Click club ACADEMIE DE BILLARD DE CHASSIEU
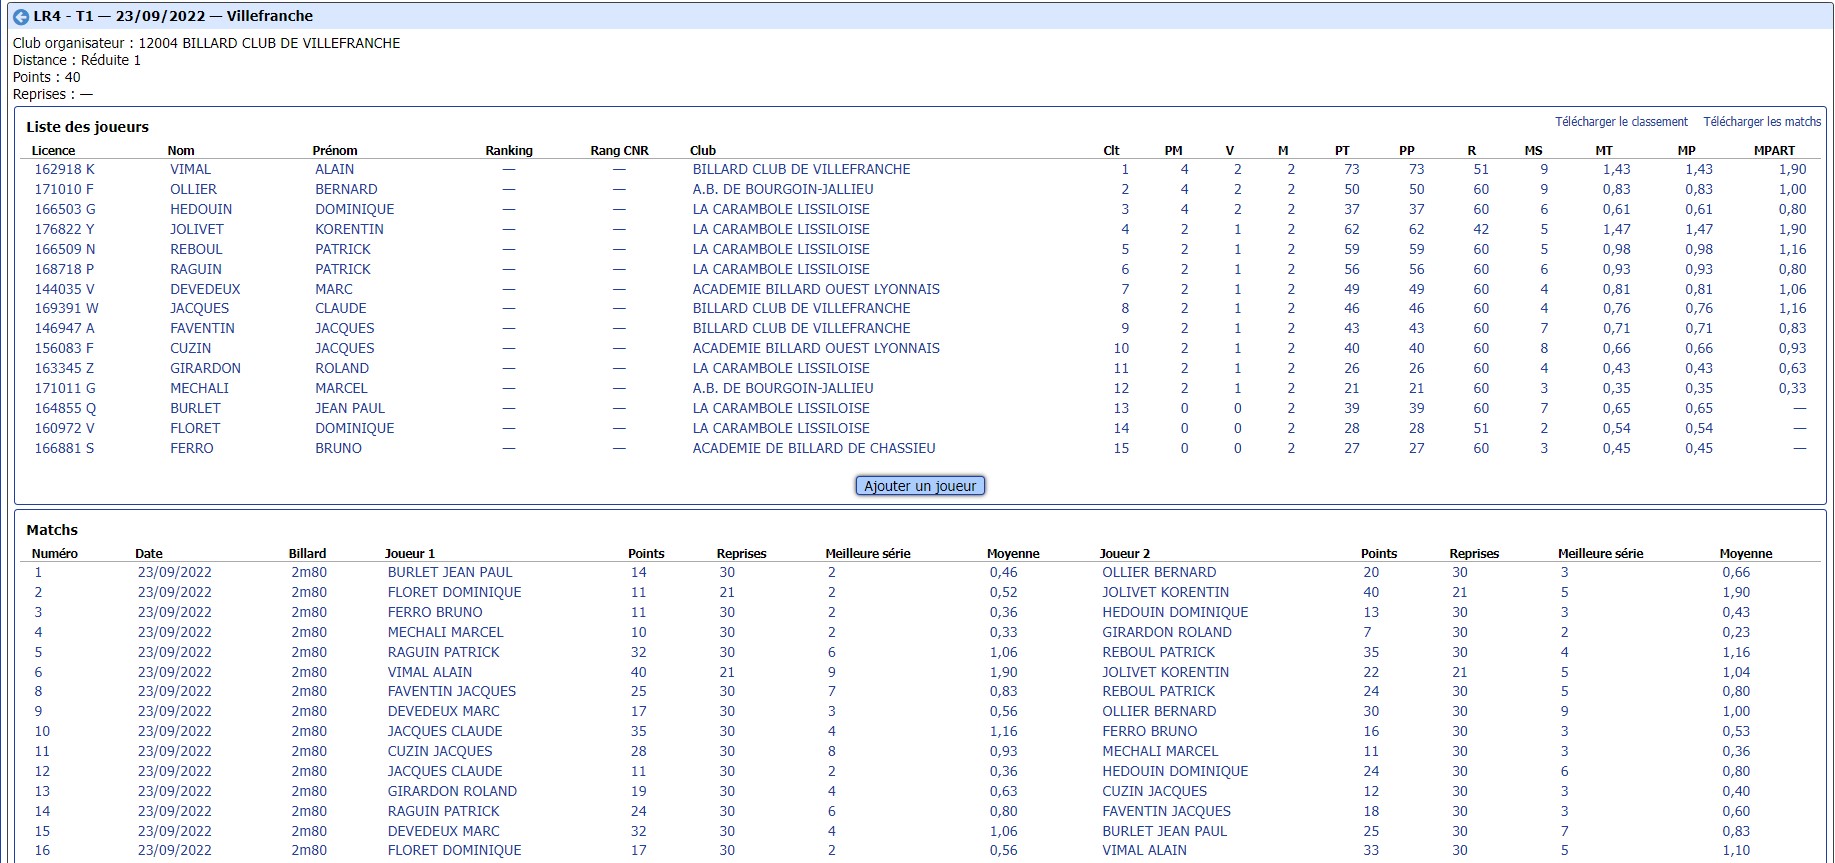Viewport: 1835px width, 863px height. tap(814, 448)
